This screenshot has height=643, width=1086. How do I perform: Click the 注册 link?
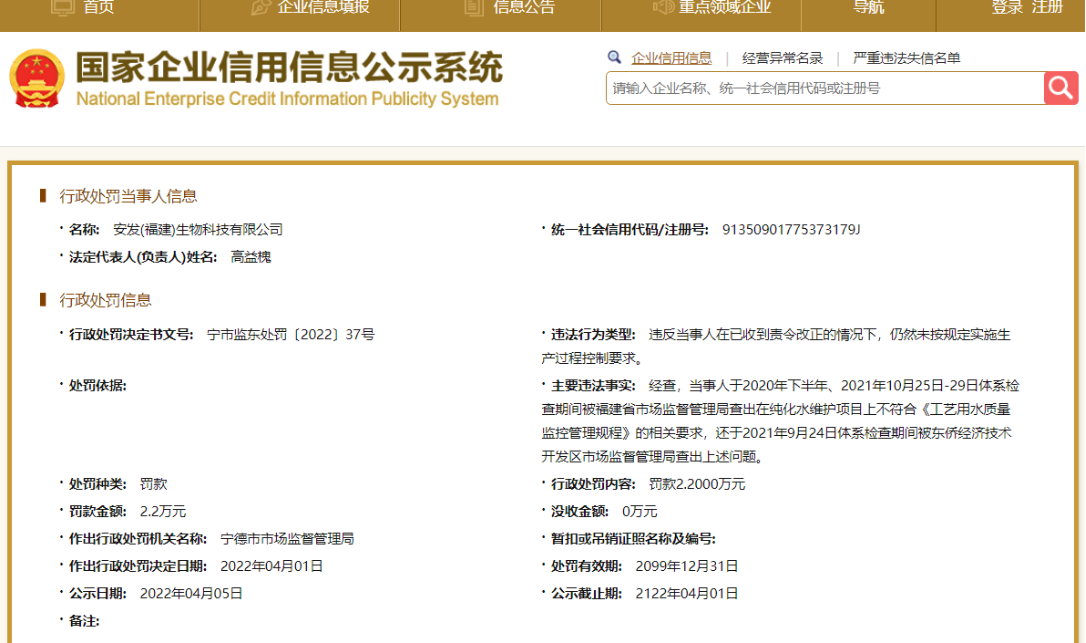click(x=1047, y=7)
